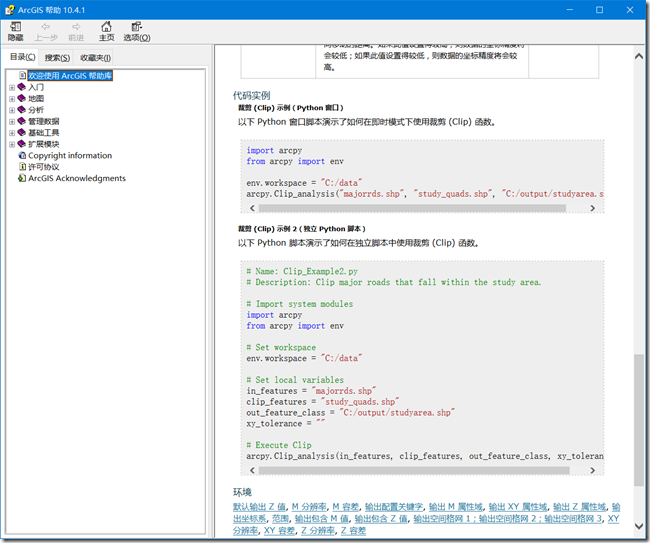The image size is (650, 543).
Task: Click right arrow of first code block scrollbar
Action: [592, 208]
